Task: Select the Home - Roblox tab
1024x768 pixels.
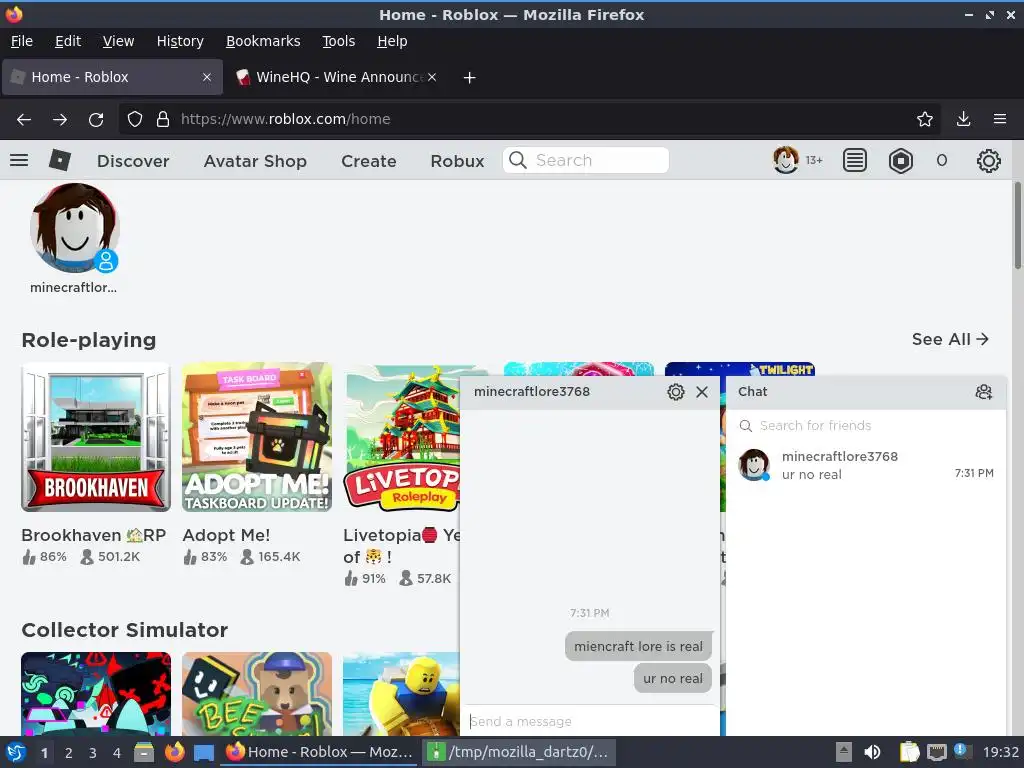Action: pos(112,77)
